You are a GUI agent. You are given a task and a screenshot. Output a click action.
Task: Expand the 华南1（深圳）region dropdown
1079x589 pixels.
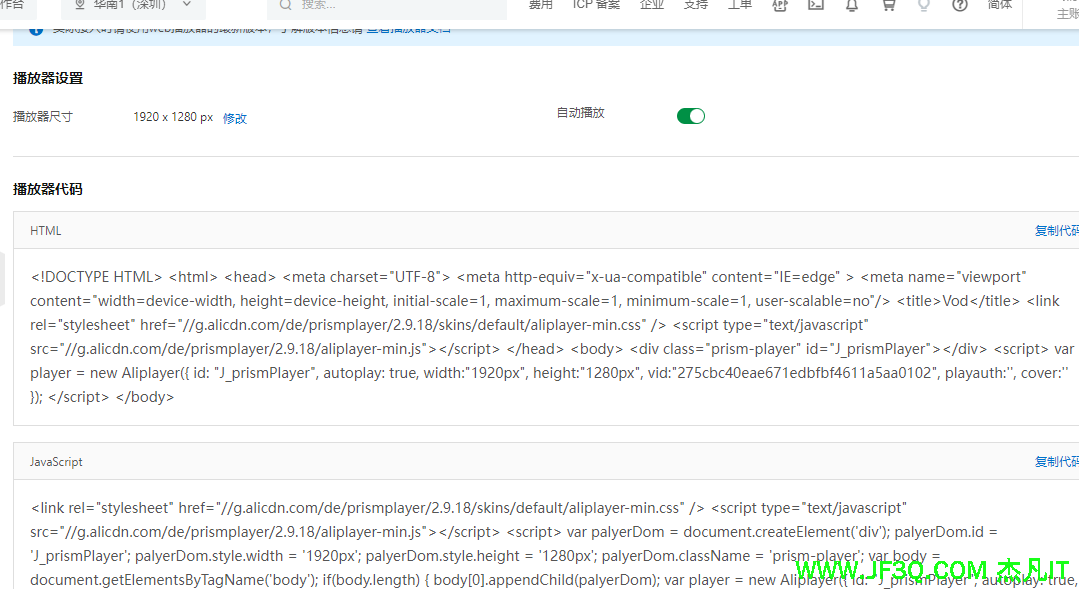pyautogui.click(x=186, y=5)
